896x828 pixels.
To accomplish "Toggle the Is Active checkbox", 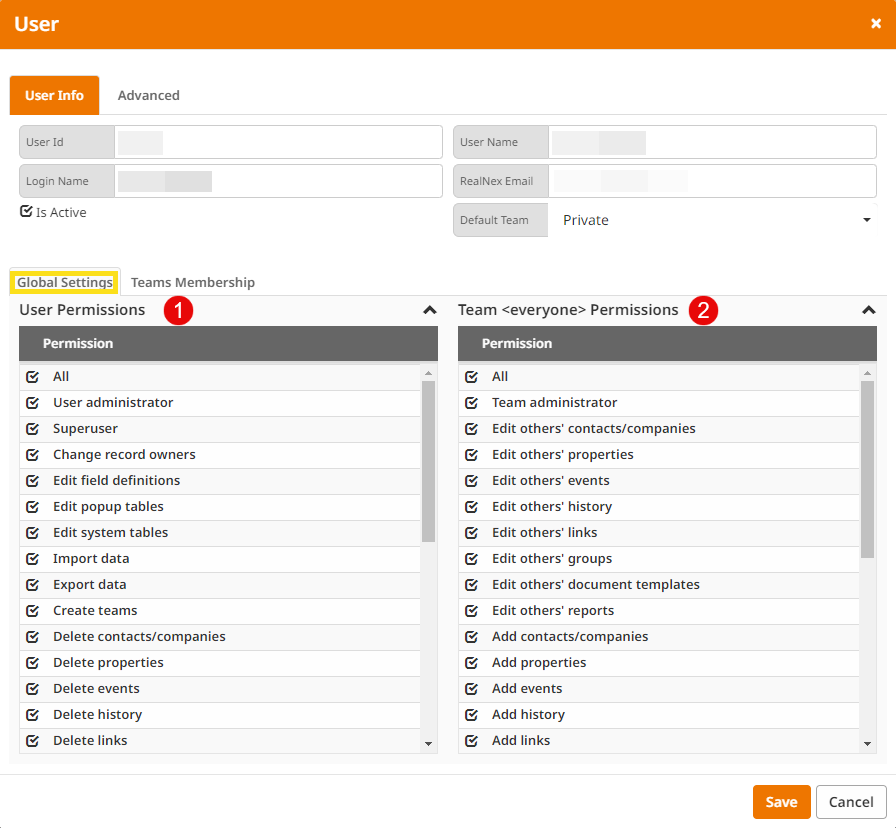I will click(x=25, y=211).
